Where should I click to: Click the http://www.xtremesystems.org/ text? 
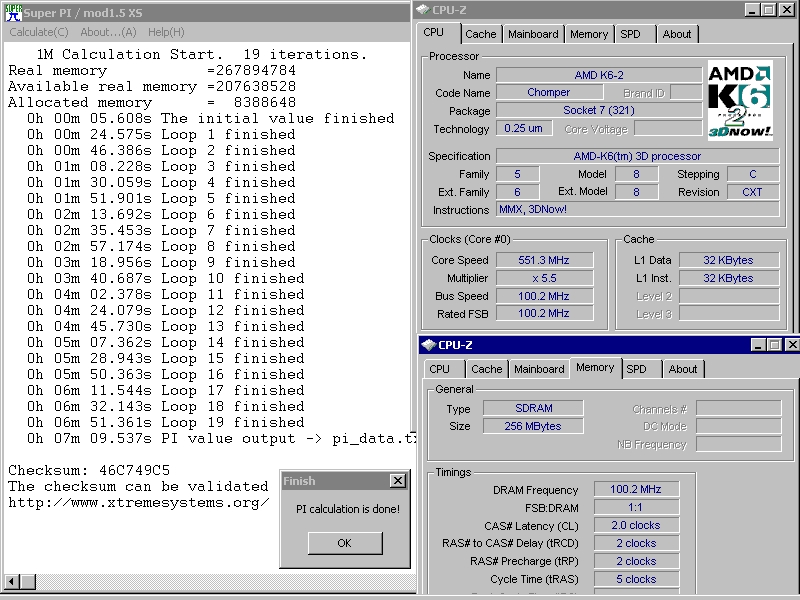click(138, 503)
